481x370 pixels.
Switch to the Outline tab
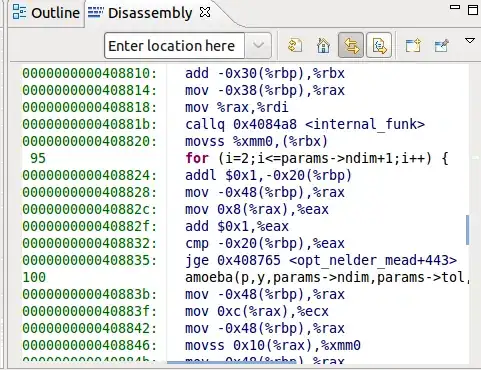[x=47, y=13]
